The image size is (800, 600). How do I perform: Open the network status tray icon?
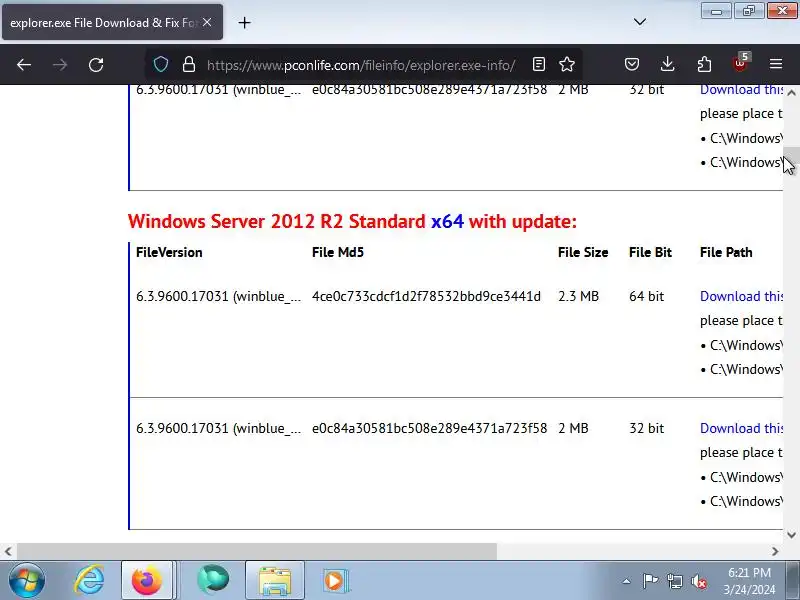(674, 581)
